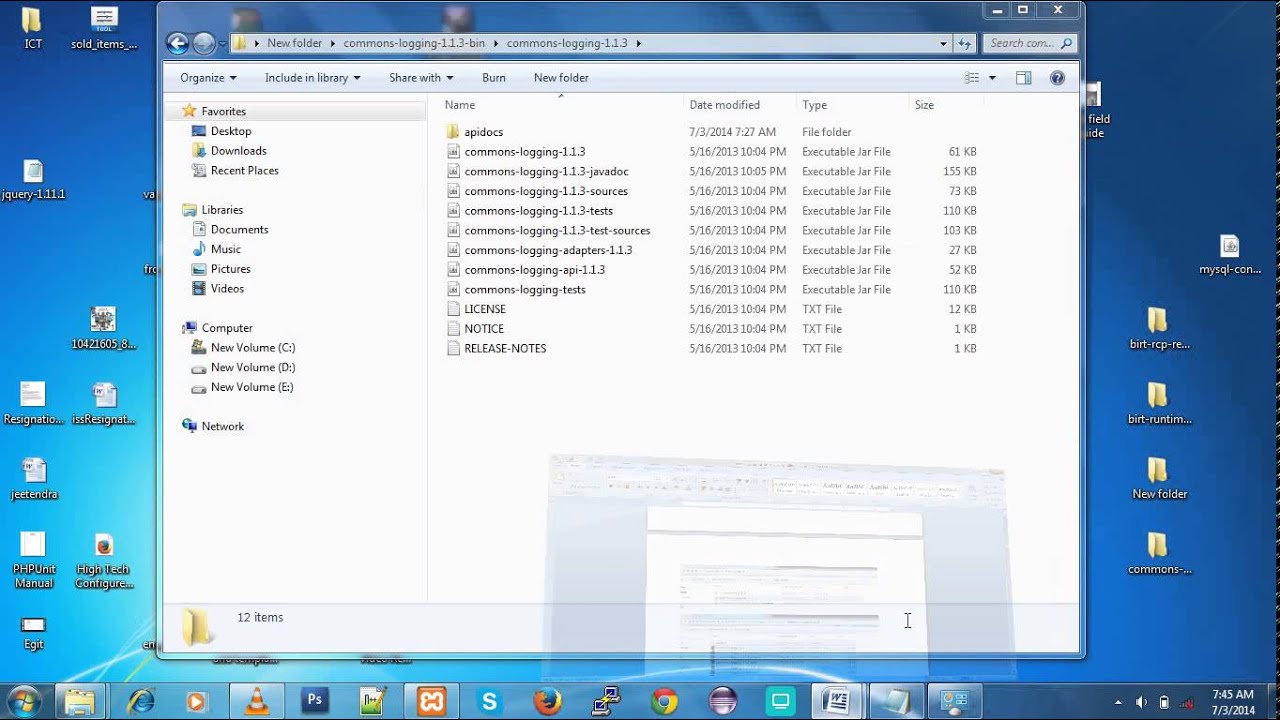
Task: Select commons-logging-1.1.3-sources file
Action: pos(546,191)
